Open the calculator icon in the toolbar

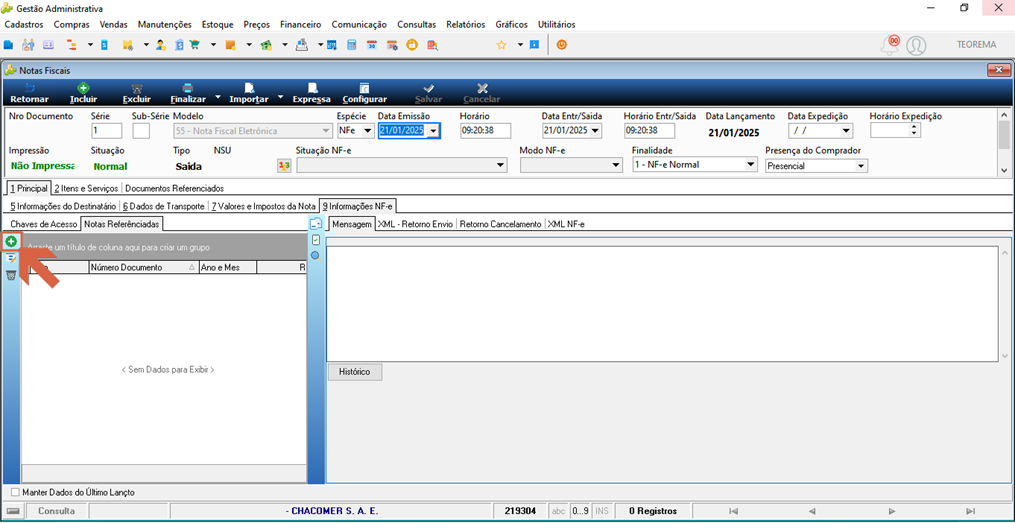click(x=351, y=45)
